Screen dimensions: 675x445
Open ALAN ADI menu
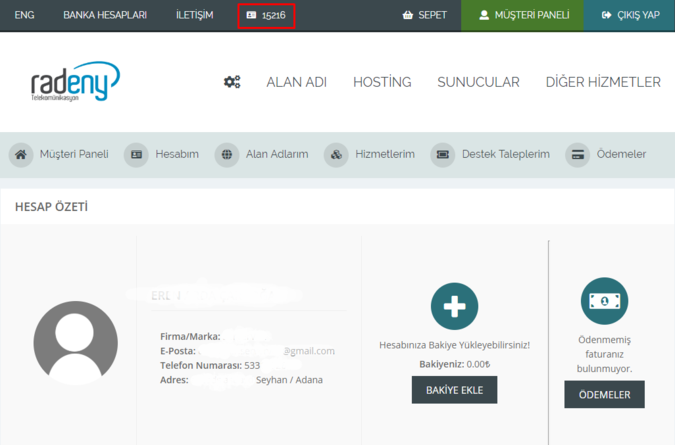click(297, 82)
